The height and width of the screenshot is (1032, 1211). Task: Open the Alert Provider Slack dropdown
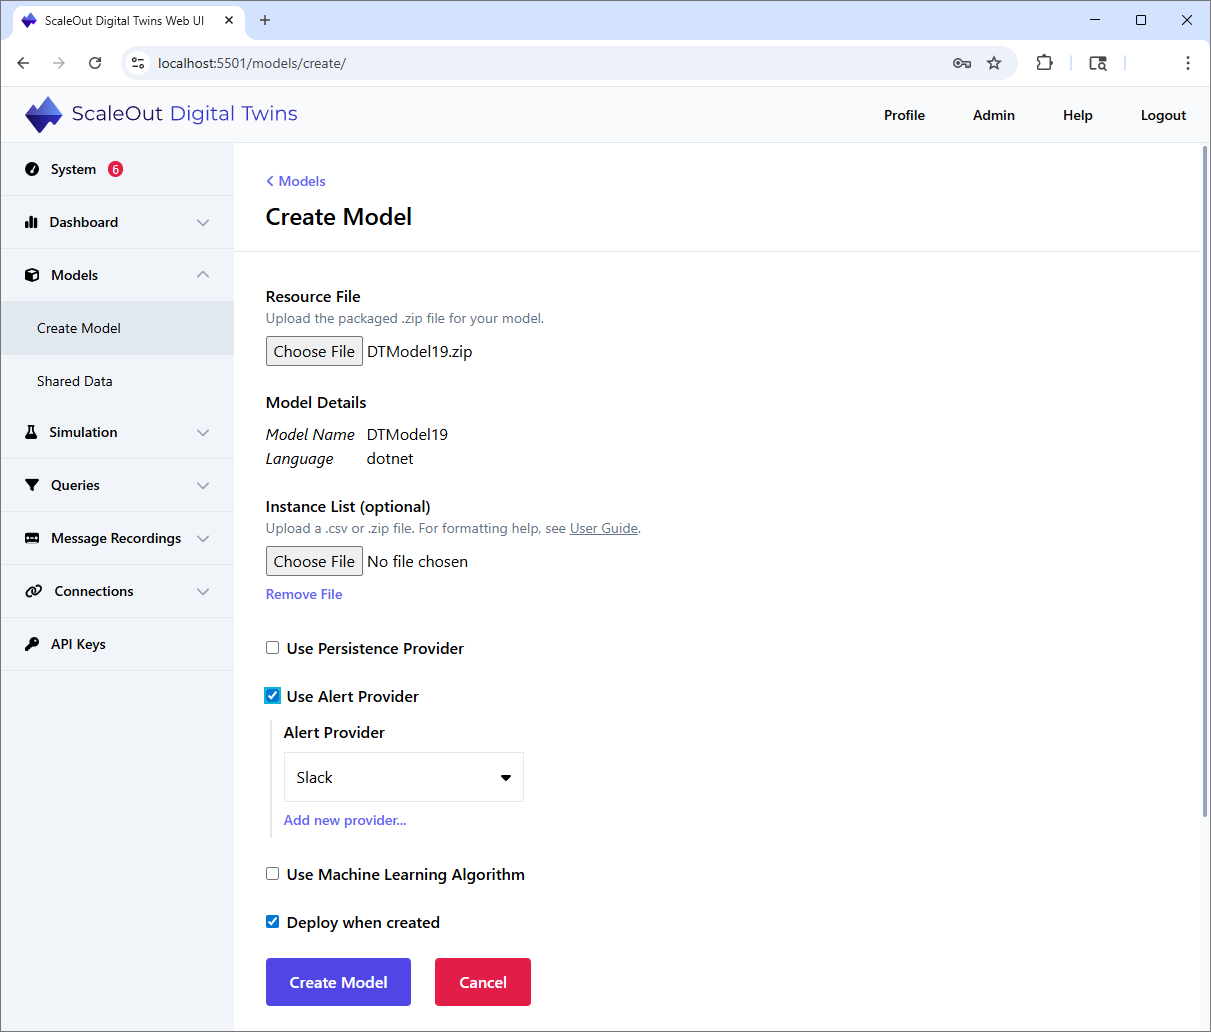point(404,777)
